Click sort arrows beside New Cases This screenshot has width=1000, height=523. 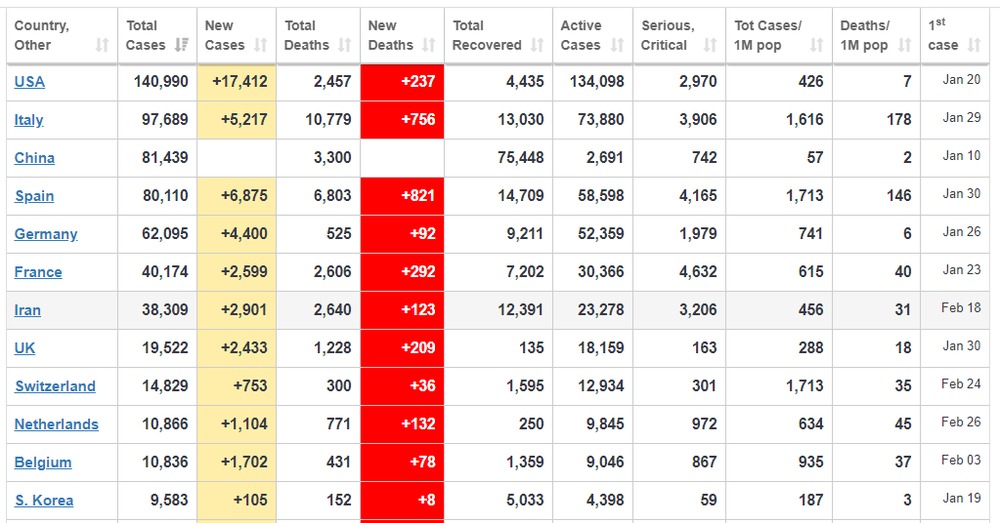(261, 45)
